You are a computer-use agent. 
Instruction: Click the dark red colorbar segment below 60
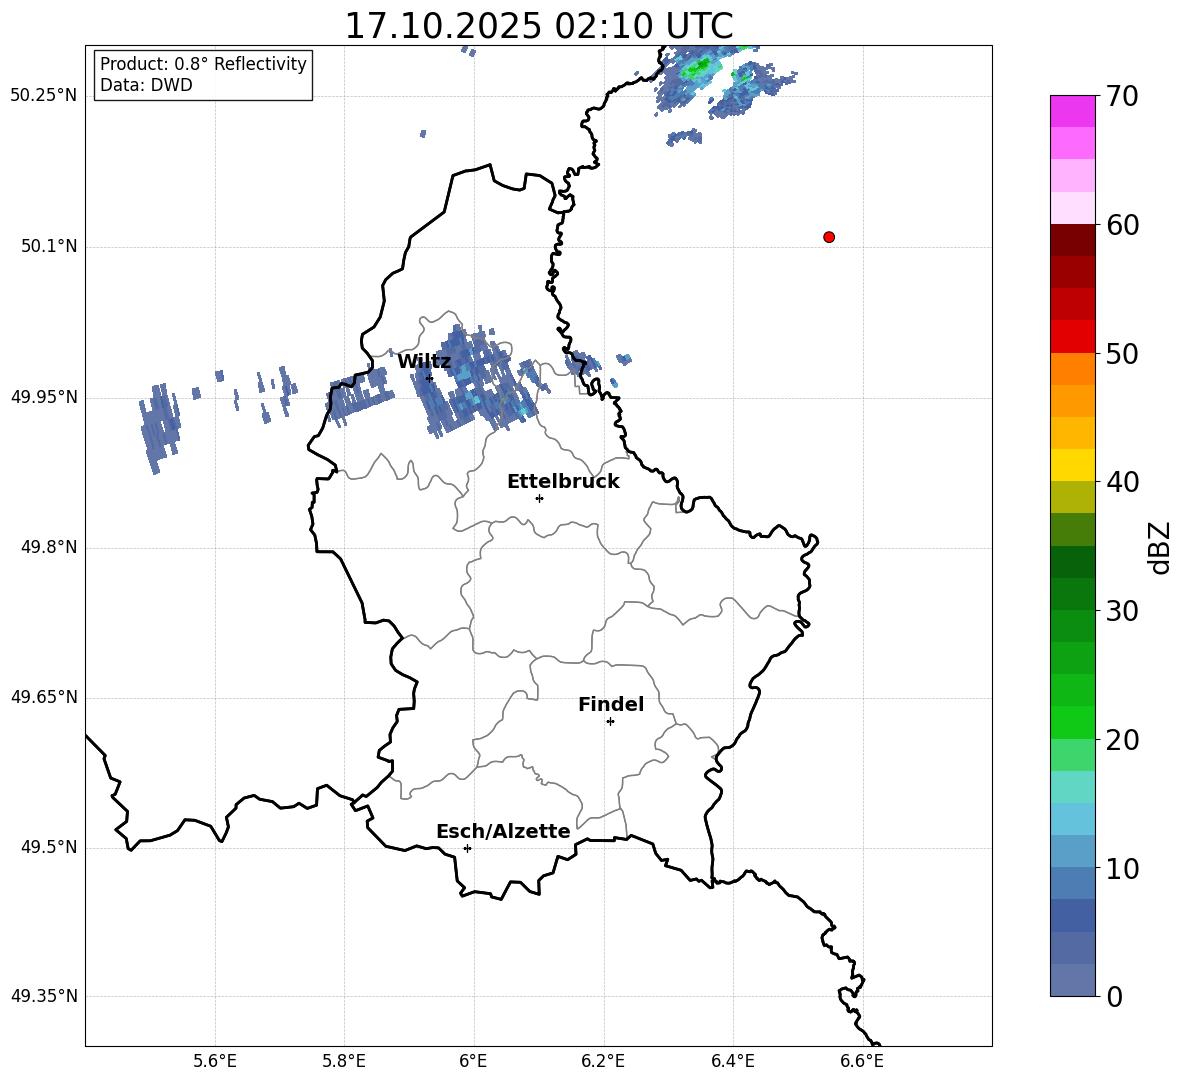[x=1073, y=240]
